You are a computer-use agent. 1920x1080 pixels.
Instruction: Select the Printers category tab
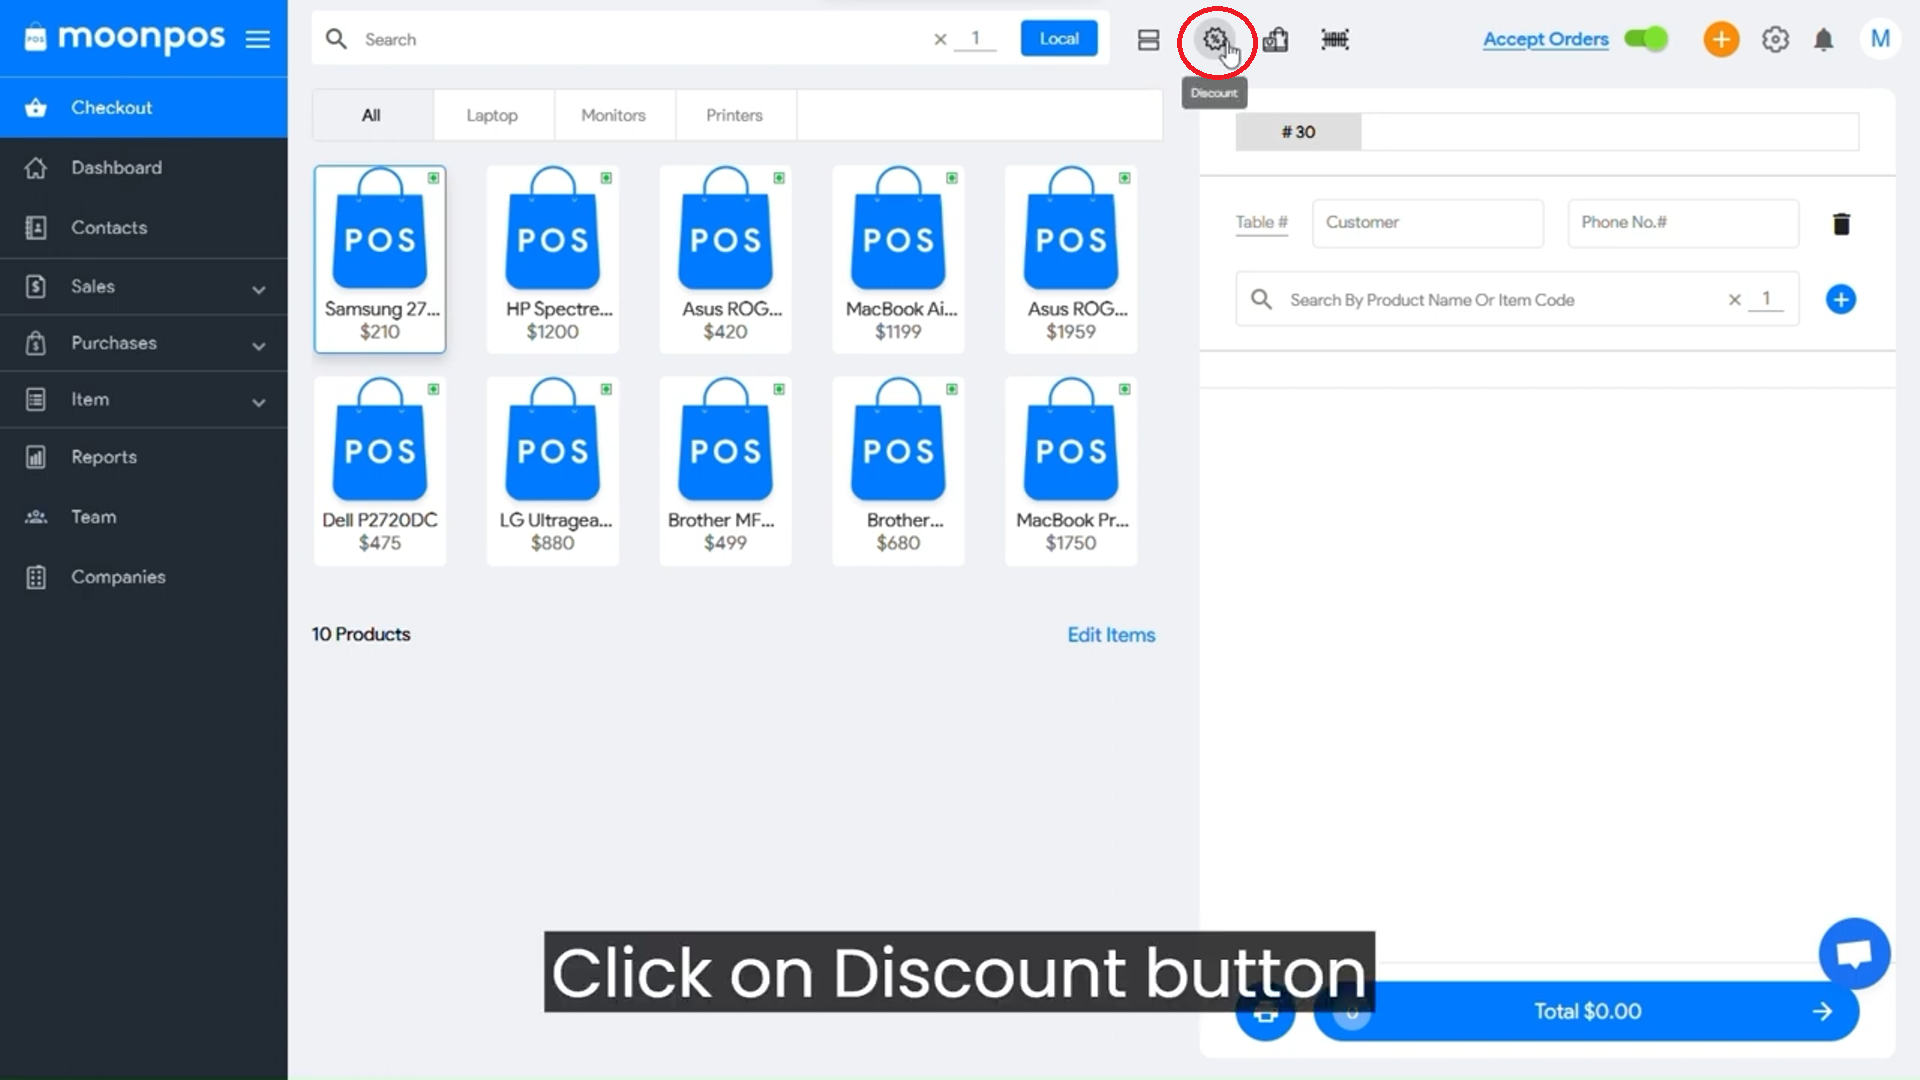(734, 115)
